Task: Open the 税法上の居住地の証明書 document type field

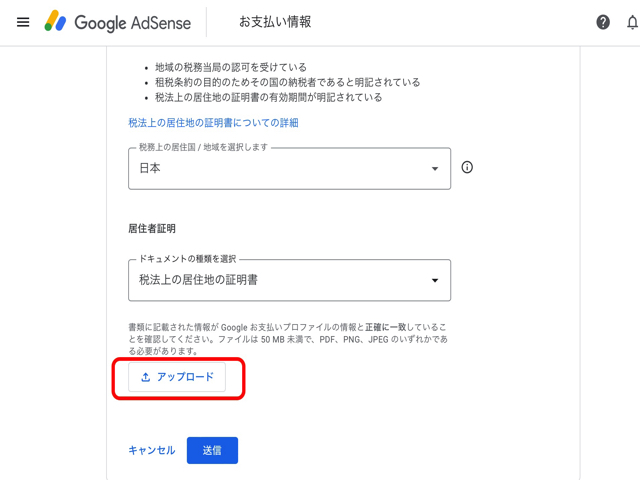Action: [280, 281]
